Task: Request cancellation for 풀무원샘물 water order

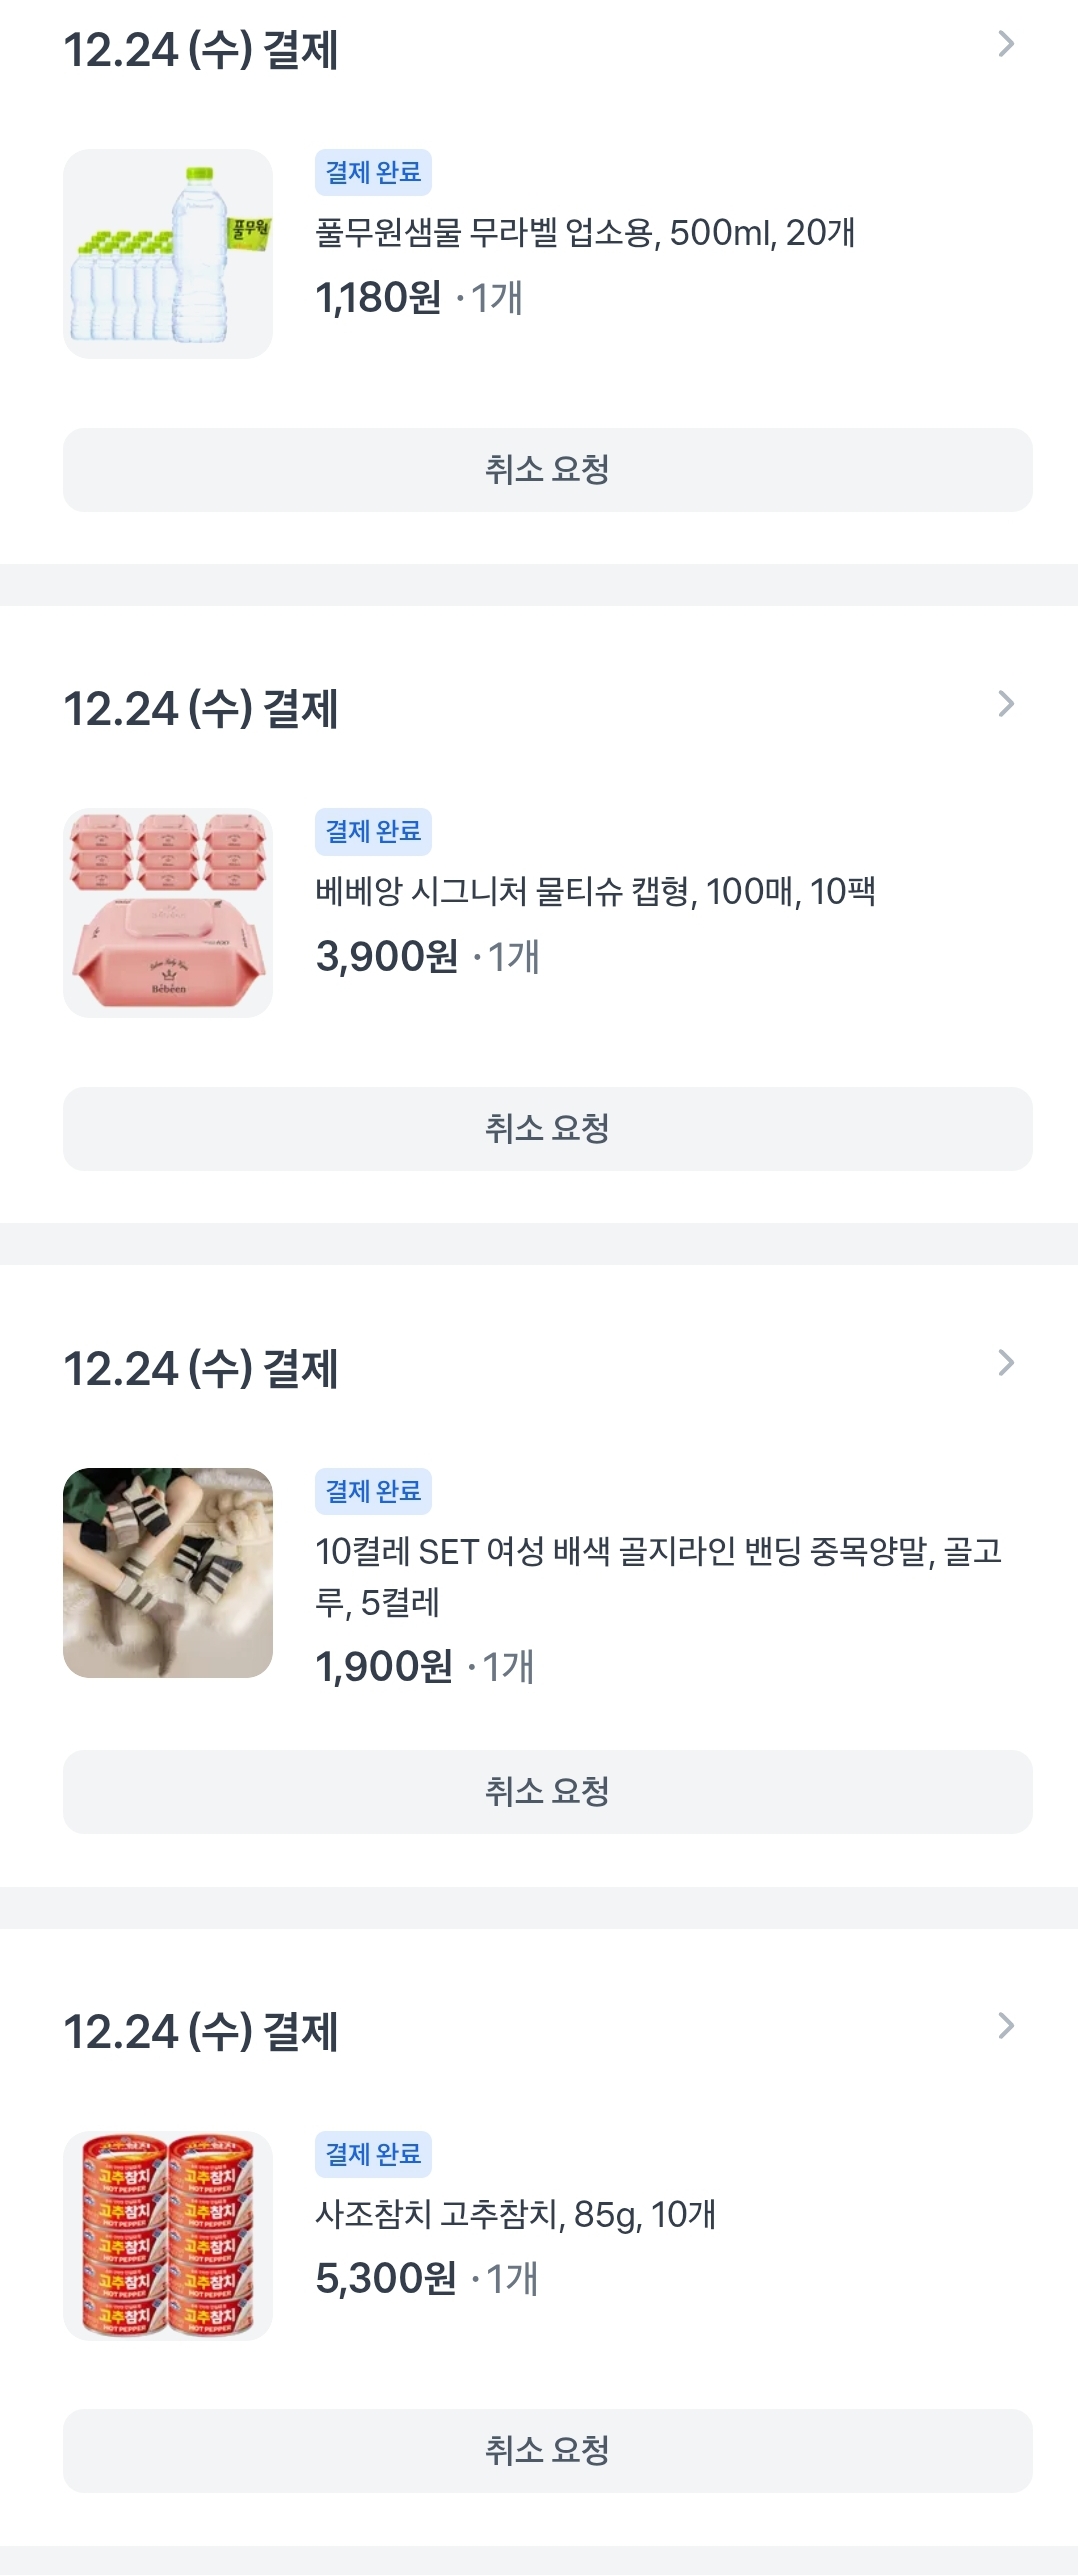Action: tap(547, 470)
